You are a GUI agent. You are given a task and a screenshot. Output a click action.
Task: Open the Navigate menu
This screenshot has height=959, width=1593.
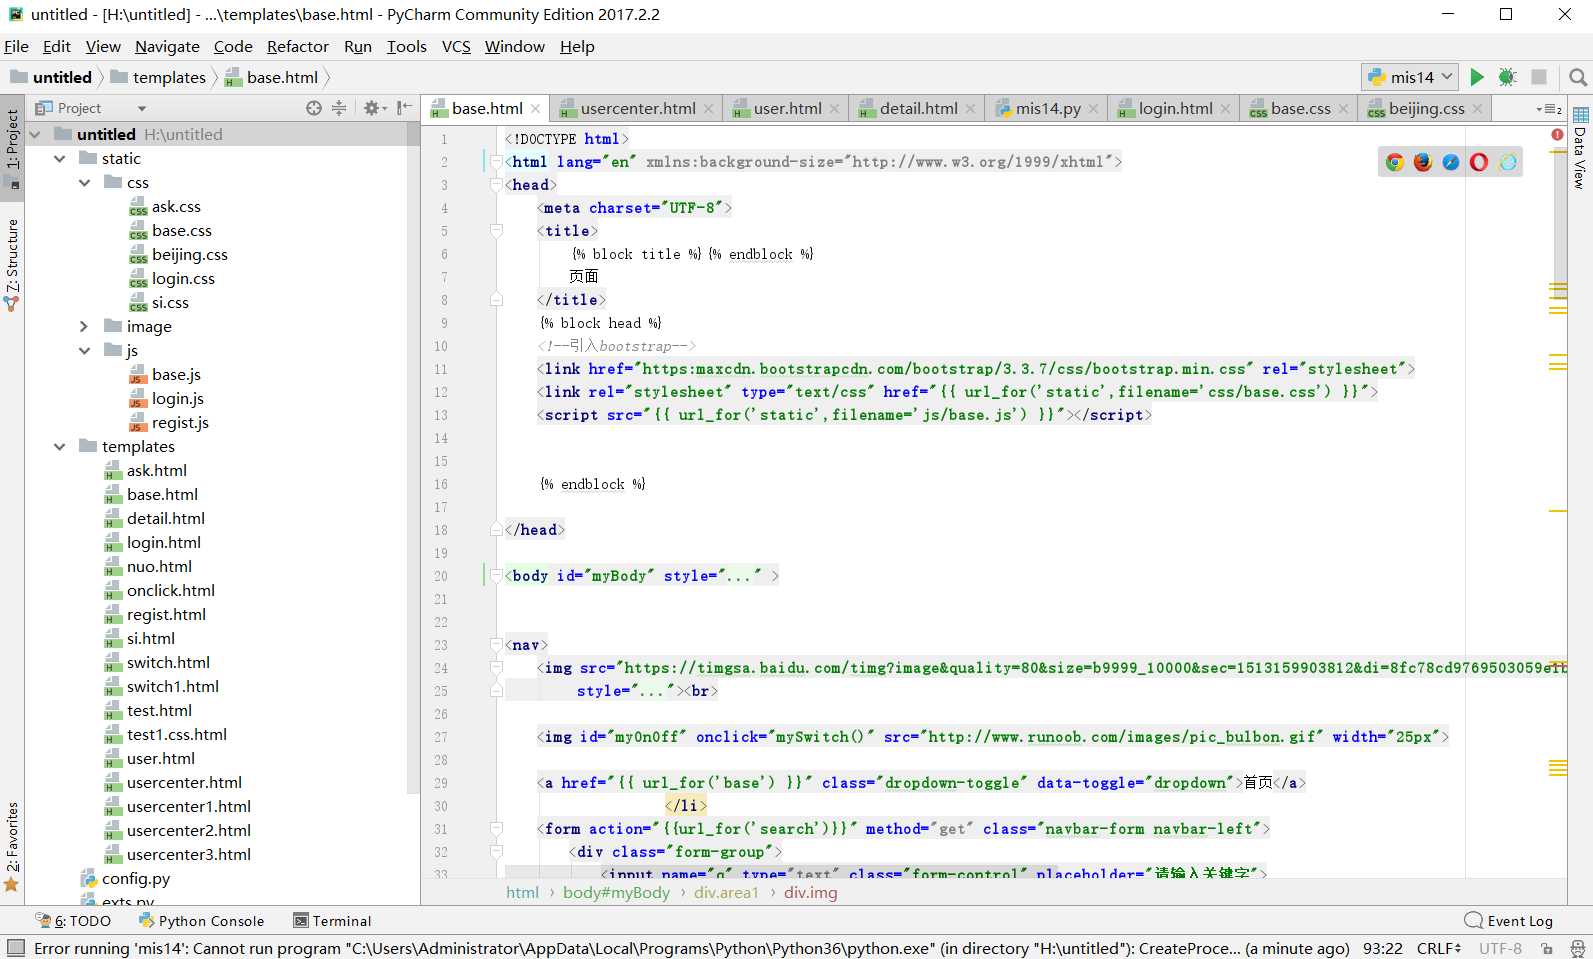pos(167,46)
